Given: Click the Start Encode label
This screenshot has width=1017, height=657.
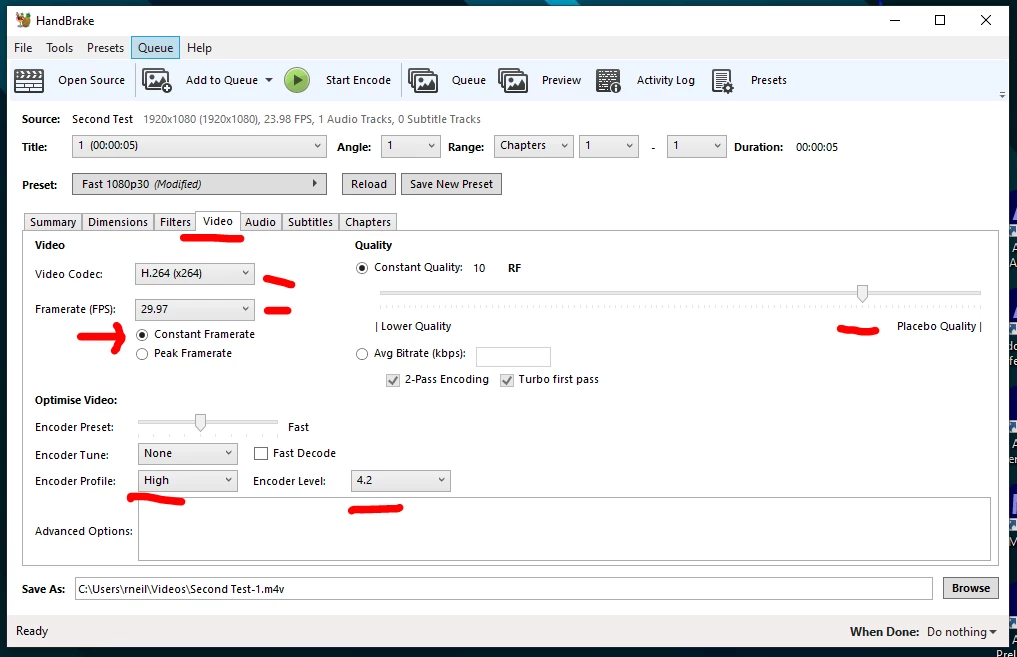Looking at the screenshot, I should [x=358, y=80].
